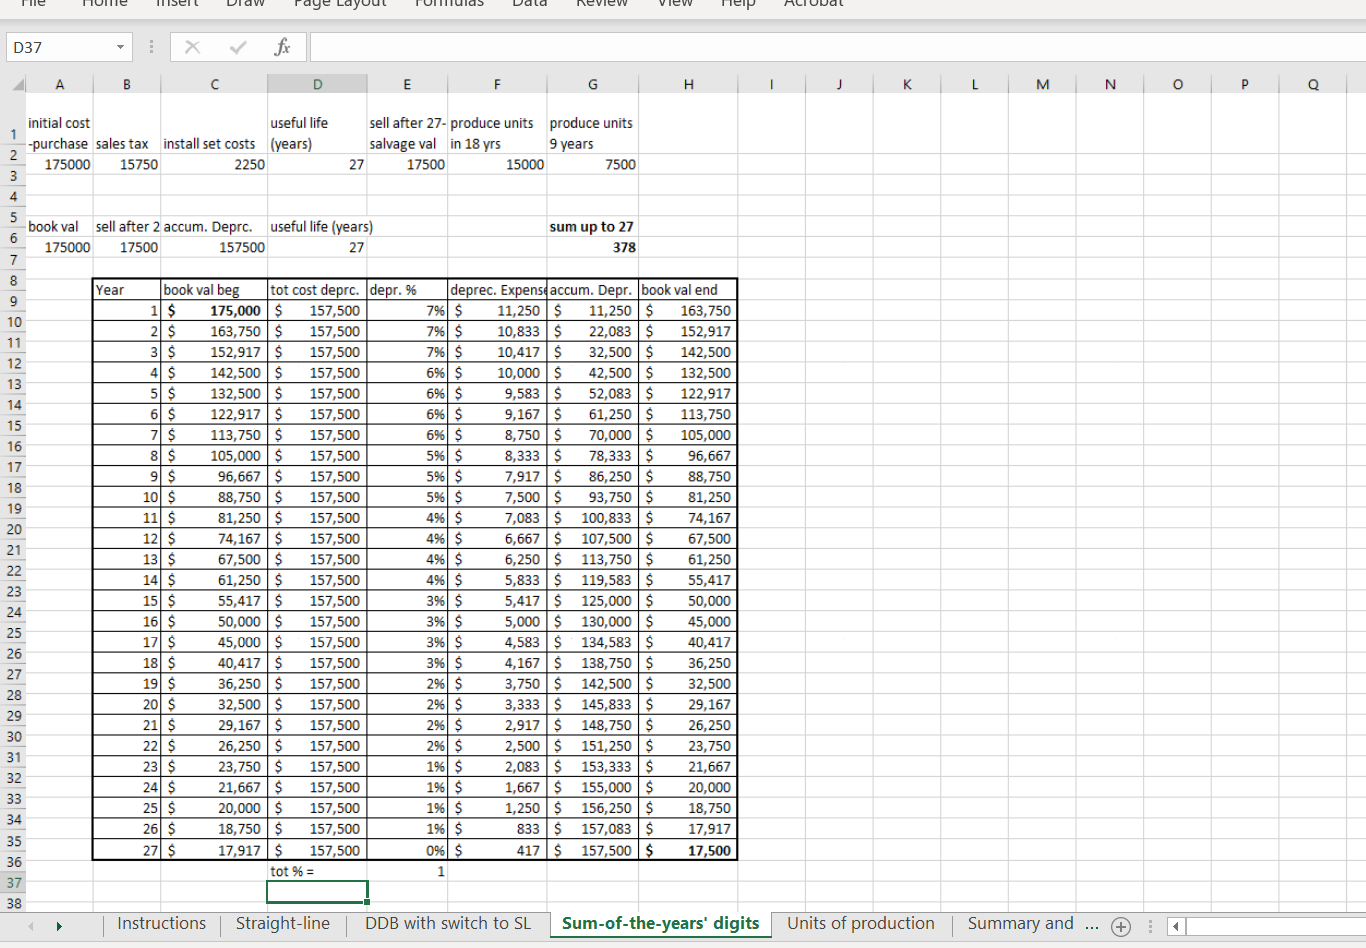Screen dimensions: 1366x948
Task: Select column D header
Action: (318, 85)
